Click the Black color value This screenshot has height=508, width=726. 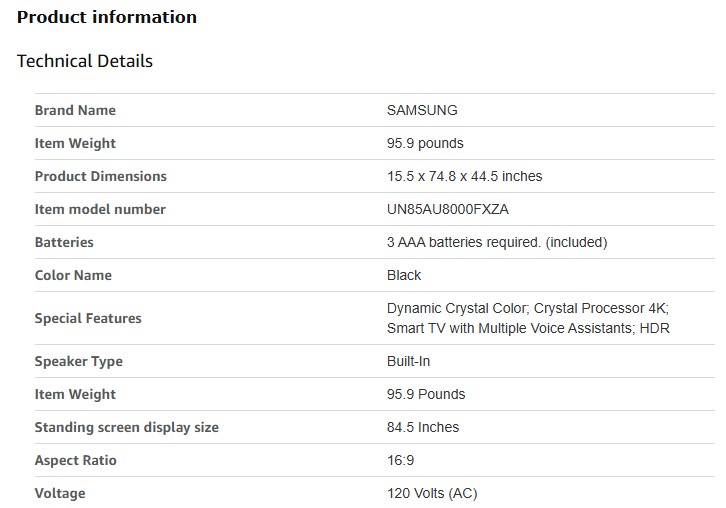(404, 275)
